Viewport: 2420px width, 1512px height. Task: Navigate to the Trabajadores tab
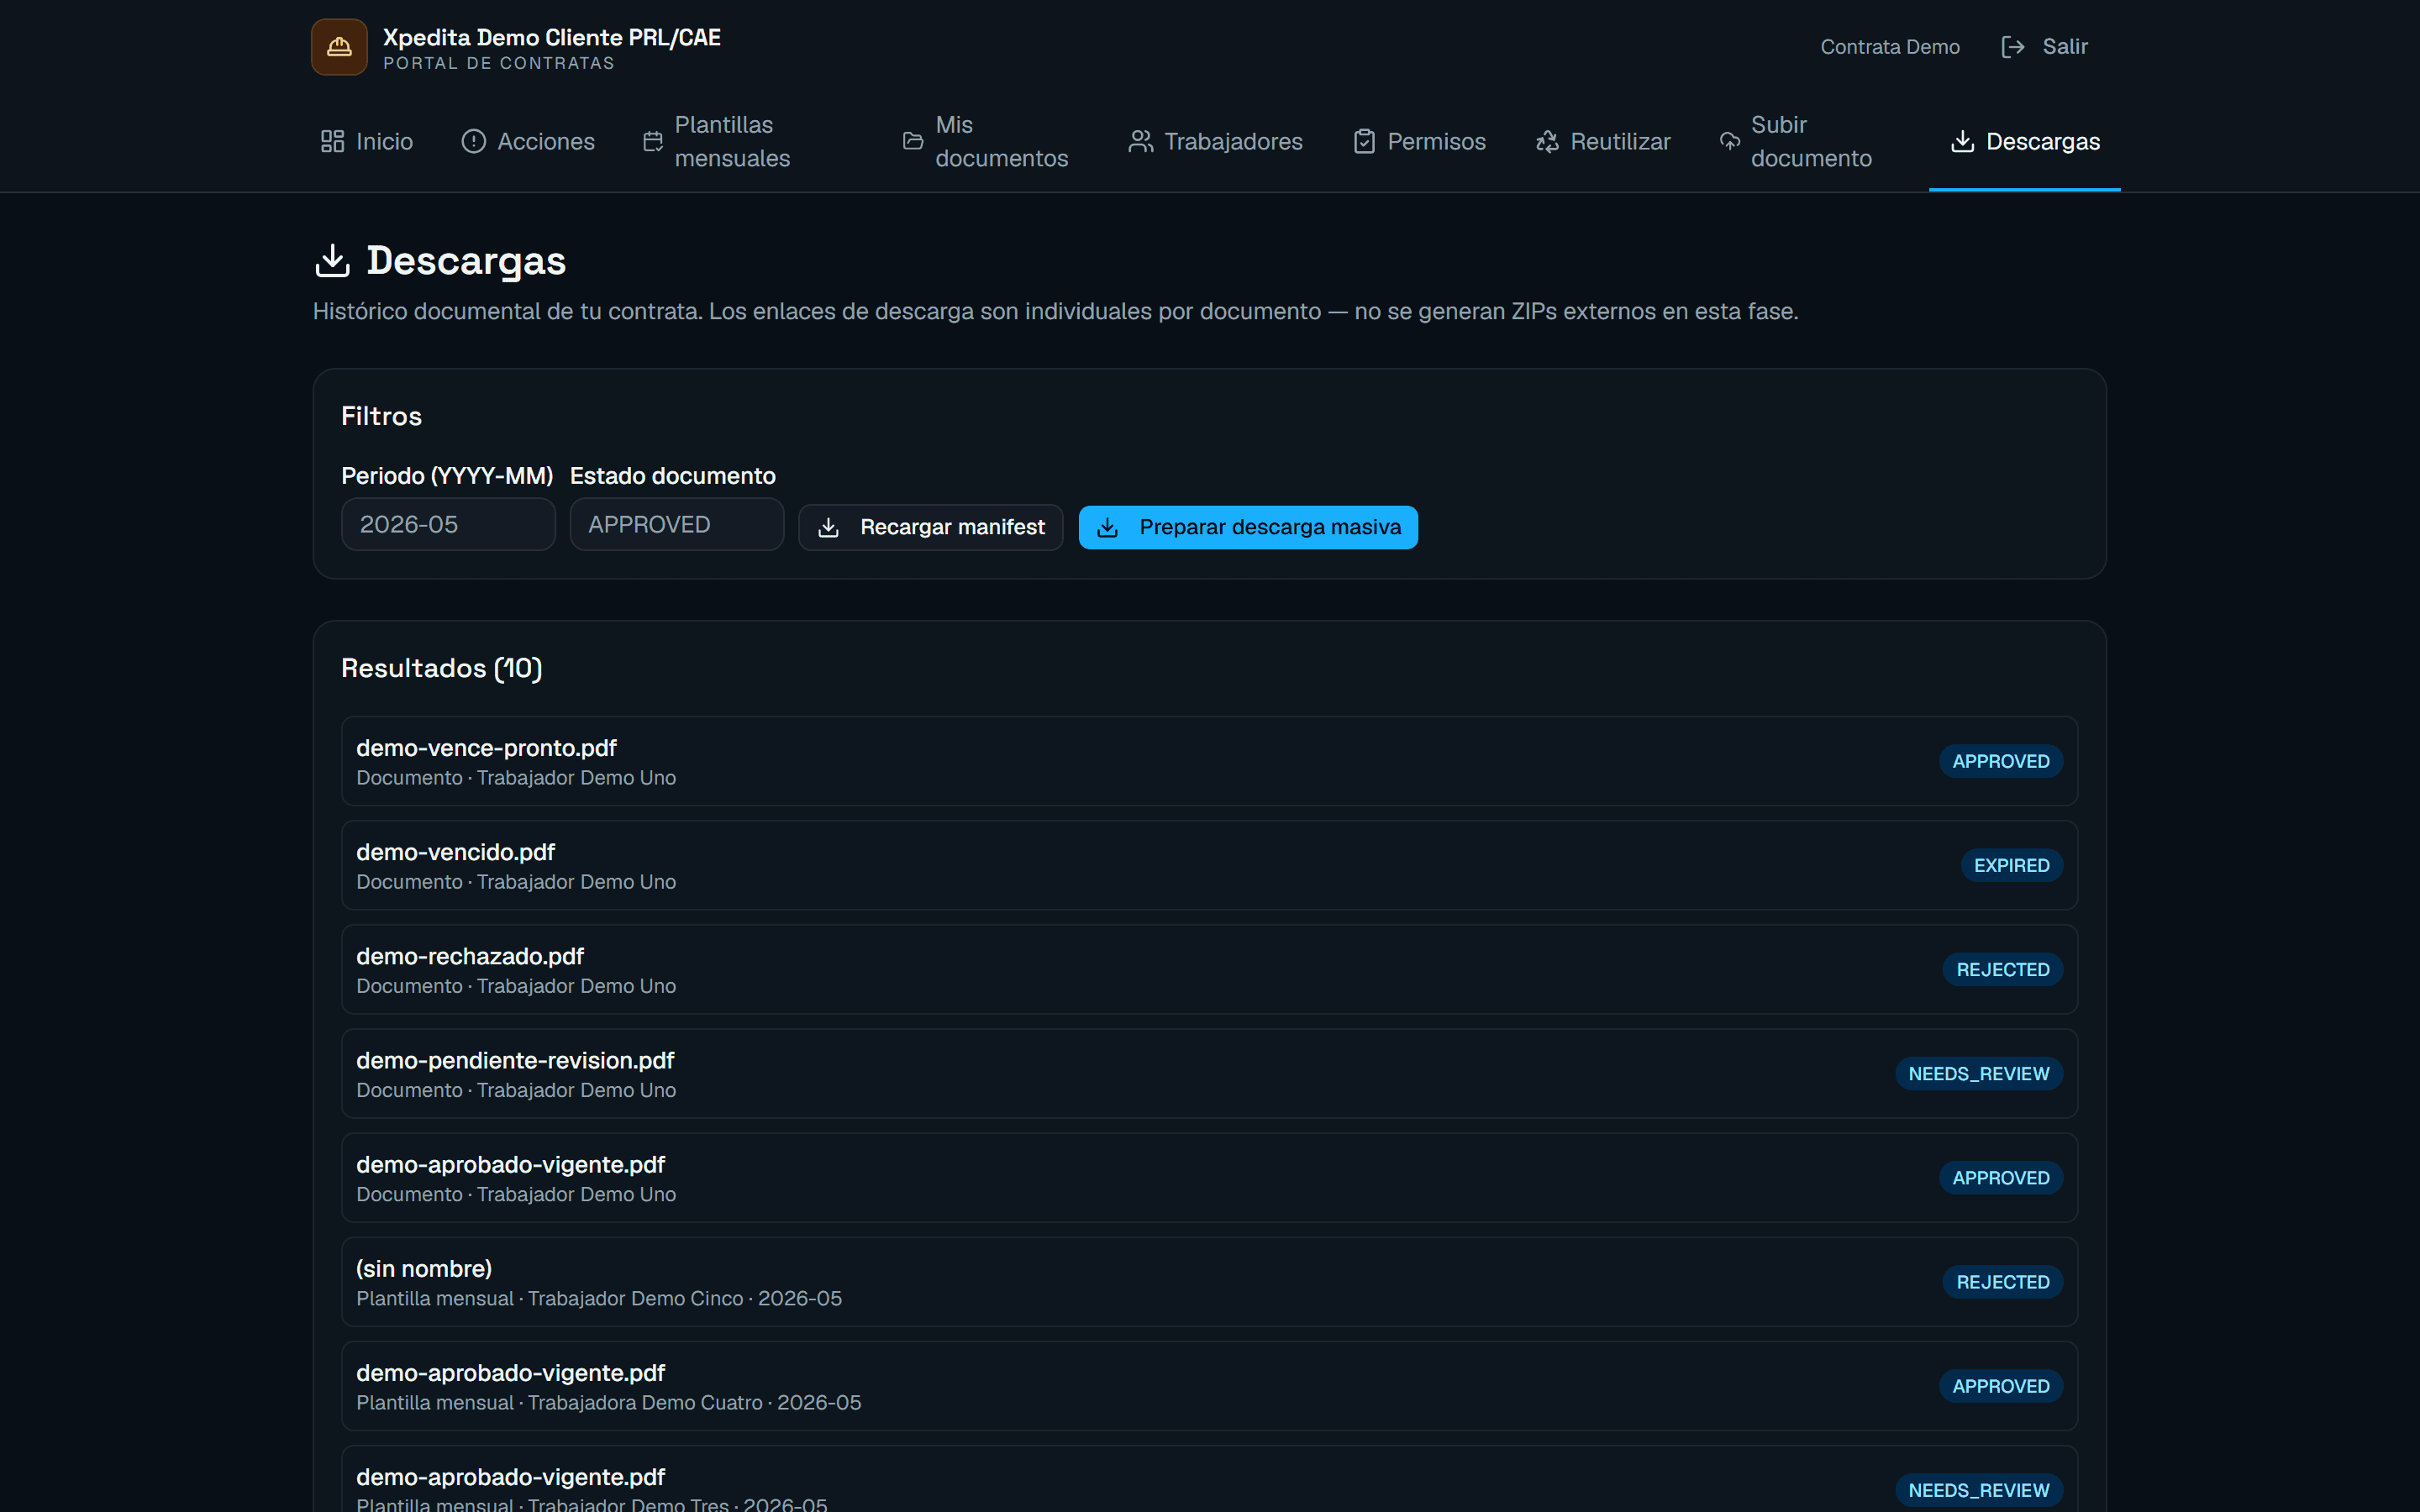1215,141
